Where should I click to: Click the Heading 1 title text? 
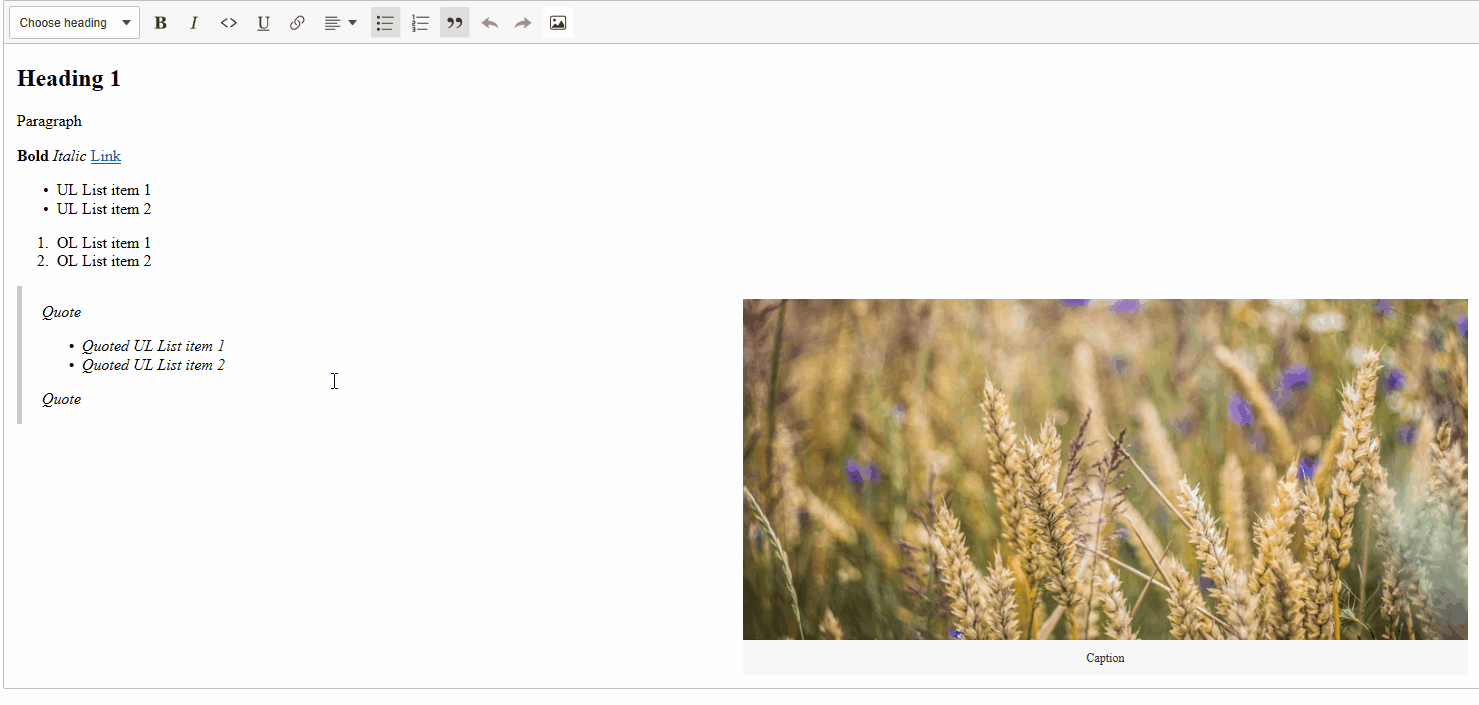[x=69, y=79]
